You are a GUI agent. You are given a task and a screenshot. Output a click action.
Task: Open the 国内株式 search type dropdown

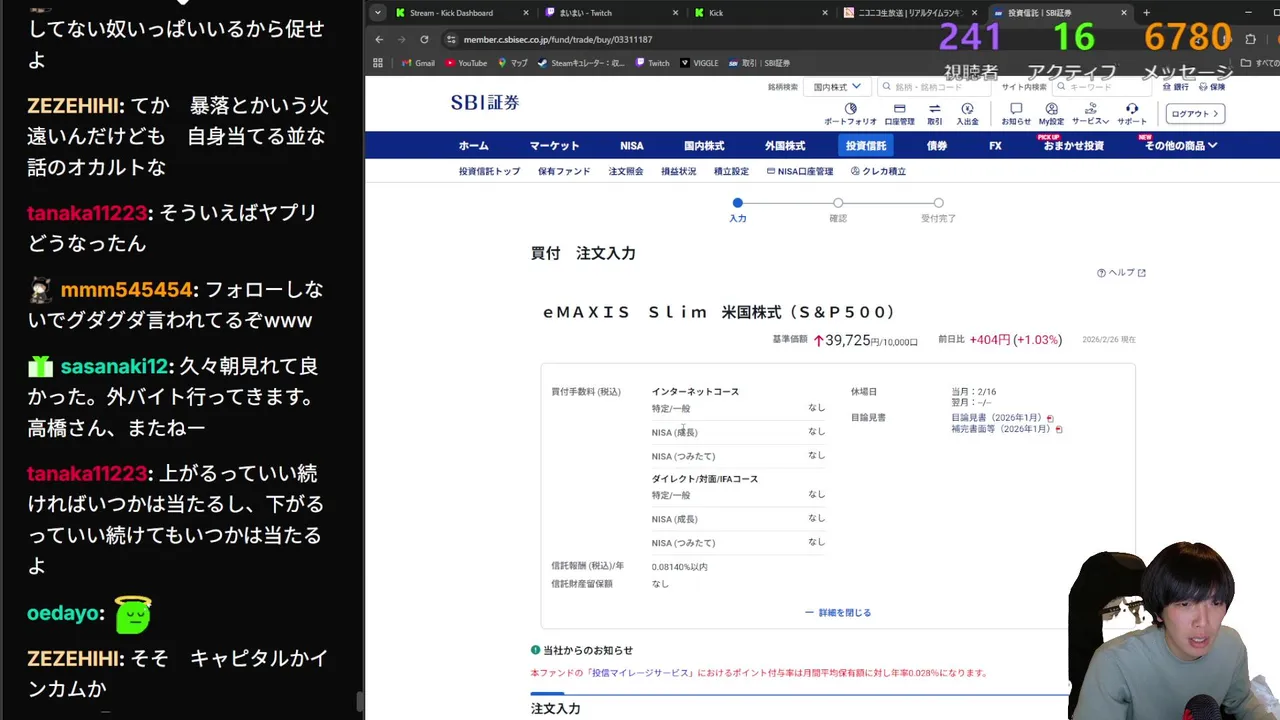tap(838, 87)
